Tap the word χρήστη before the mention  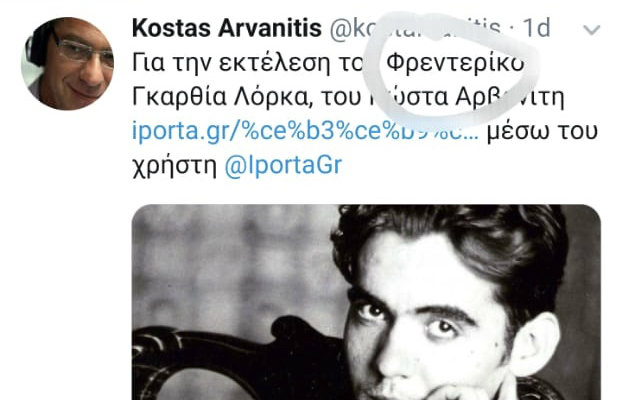tap(174, 166)
